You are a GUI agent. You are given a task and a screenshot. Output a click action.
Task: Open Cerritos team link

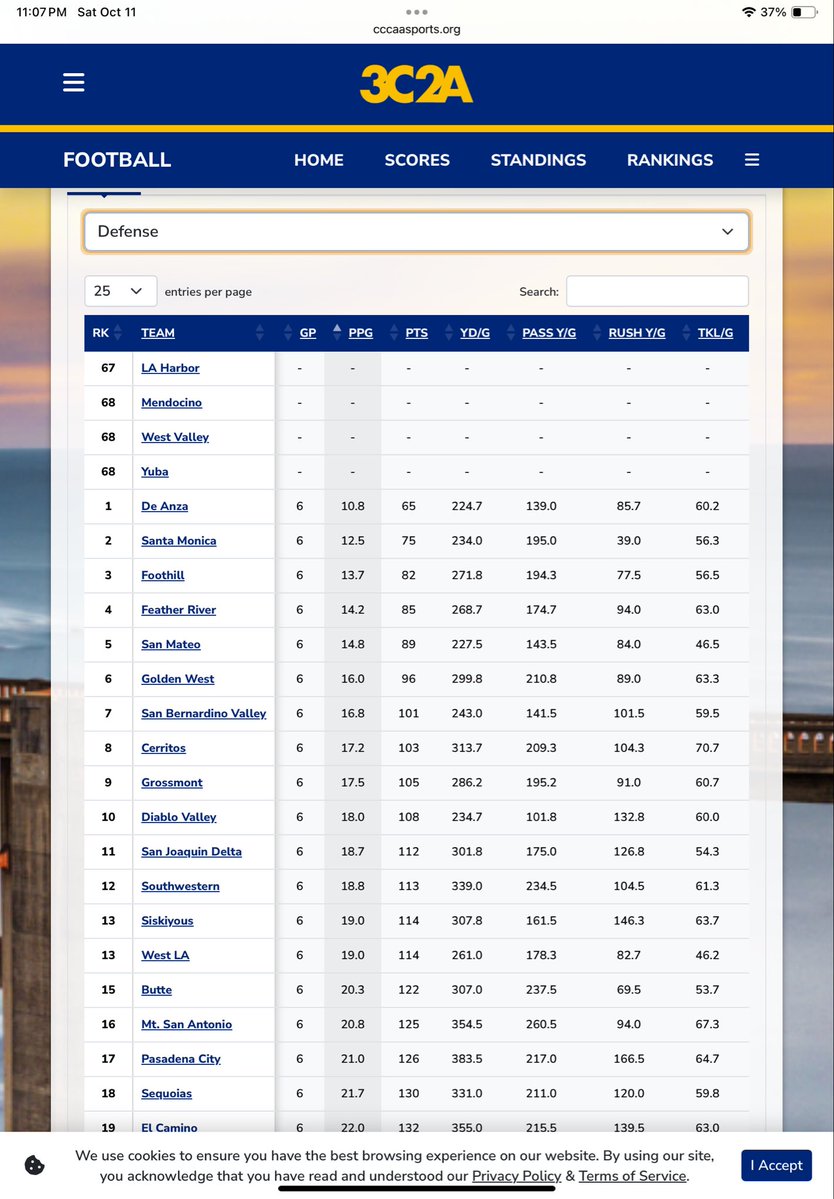(164, 748)
